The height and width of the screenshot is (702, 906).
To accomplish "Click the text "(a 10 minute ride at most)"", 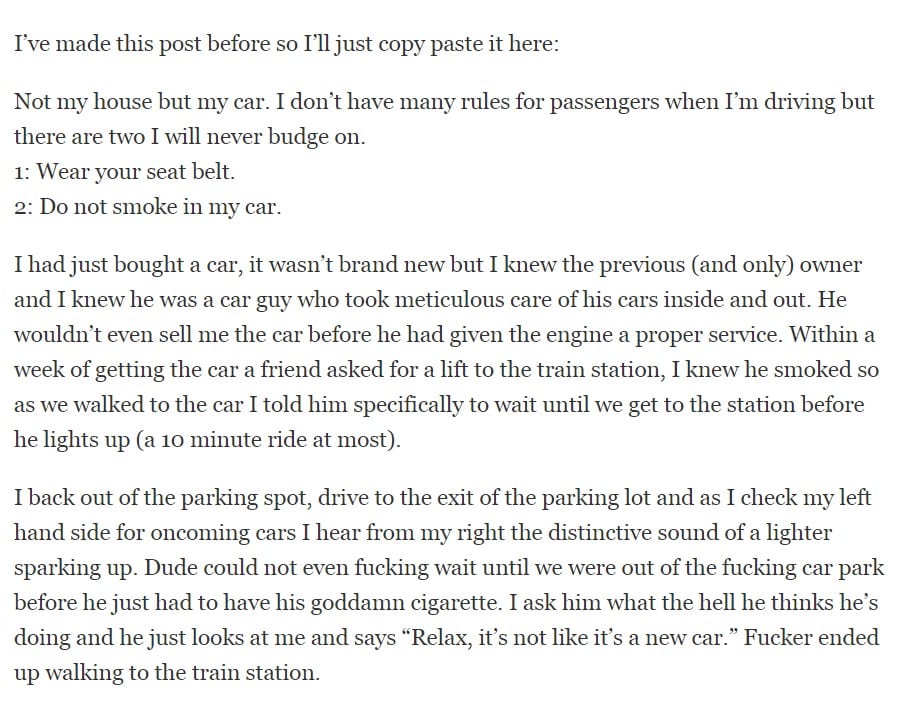I will 268,440.
